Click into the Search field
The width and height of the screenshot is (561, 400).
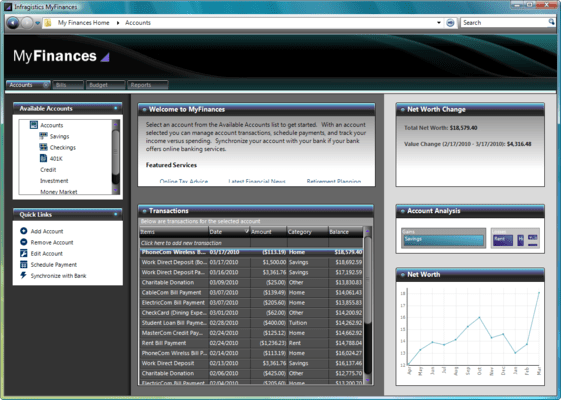[x=504, y=23]
